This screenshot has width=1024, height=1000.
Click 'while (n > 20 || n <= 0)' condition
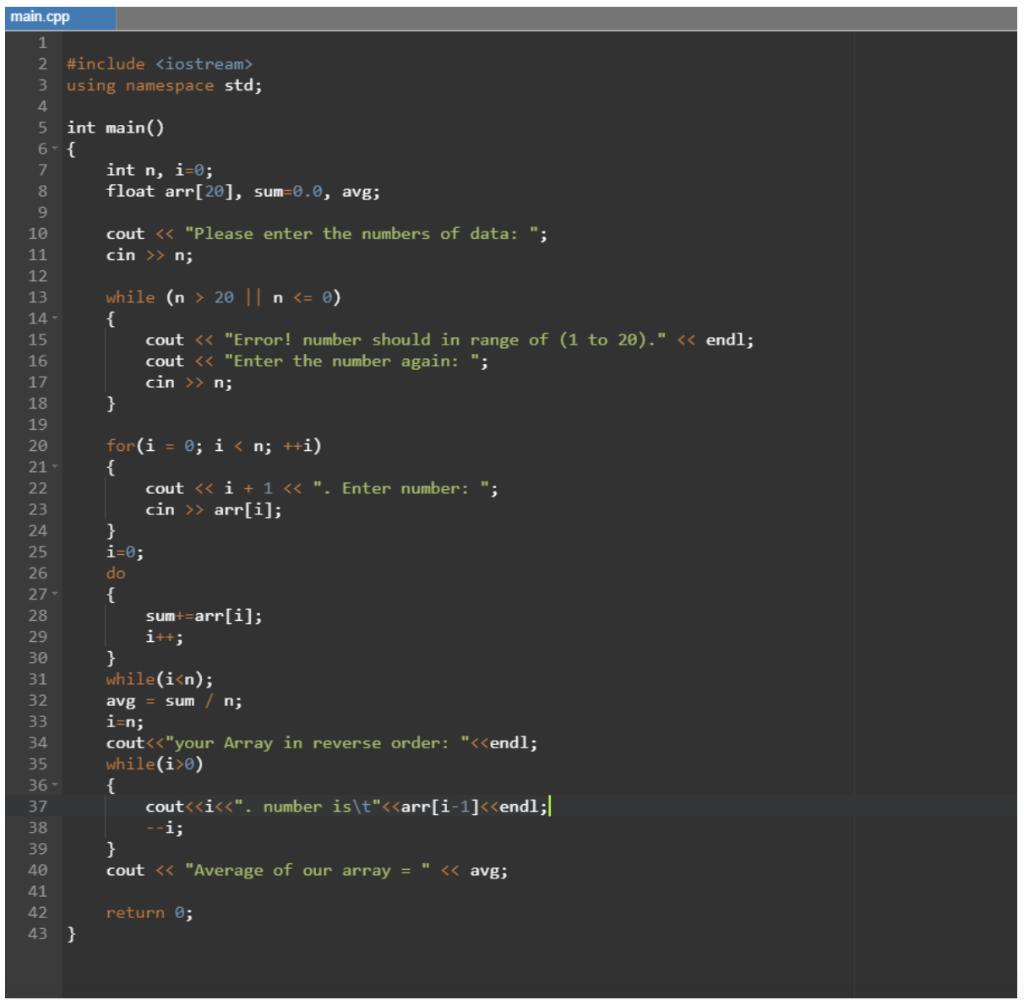223,298
